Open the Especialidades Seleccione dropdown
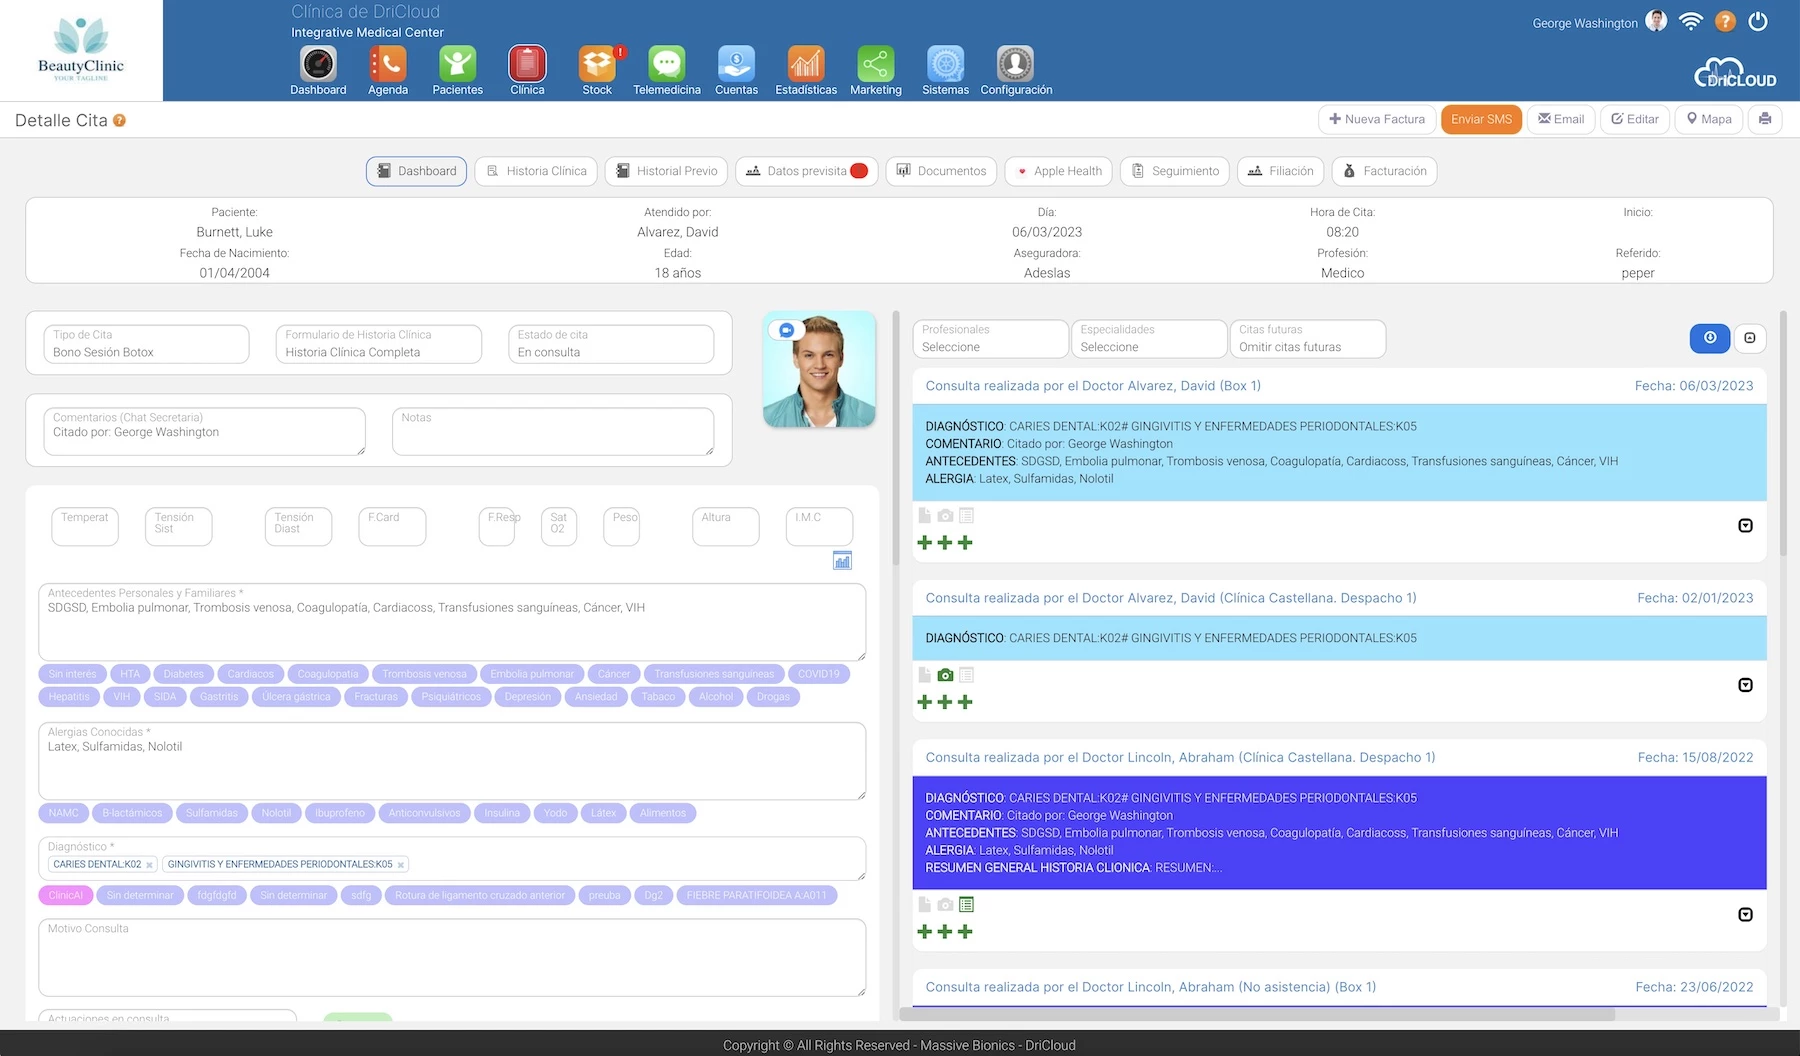This screenshot has height=1056, width=1800. click(x=1149, y=346)
